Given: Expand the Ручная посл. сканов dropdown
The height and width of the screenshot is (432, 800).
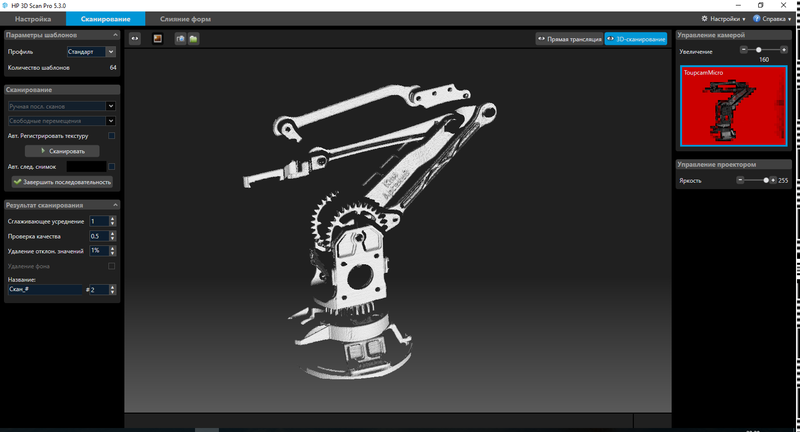Looking at the screenshot, I should point(61,105).
